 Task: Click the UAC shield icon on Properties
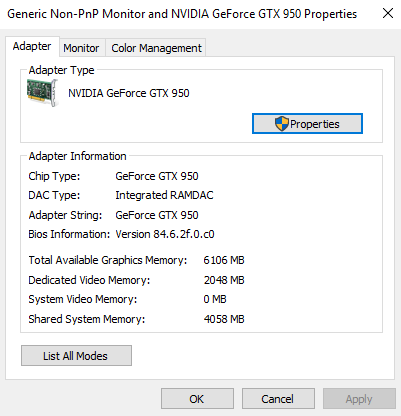(x=281, y=124)
